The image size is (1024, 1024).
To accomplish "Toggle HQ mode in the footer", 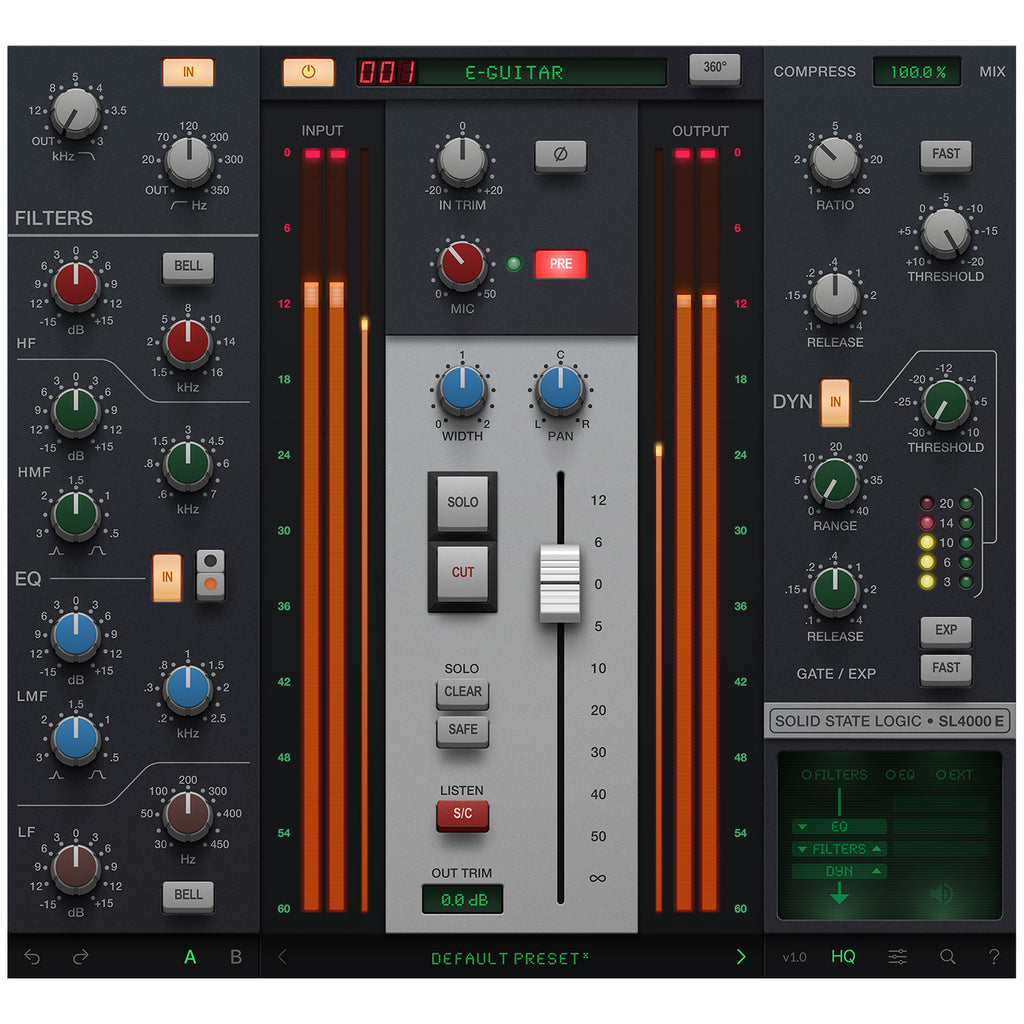I will (843, 957).
